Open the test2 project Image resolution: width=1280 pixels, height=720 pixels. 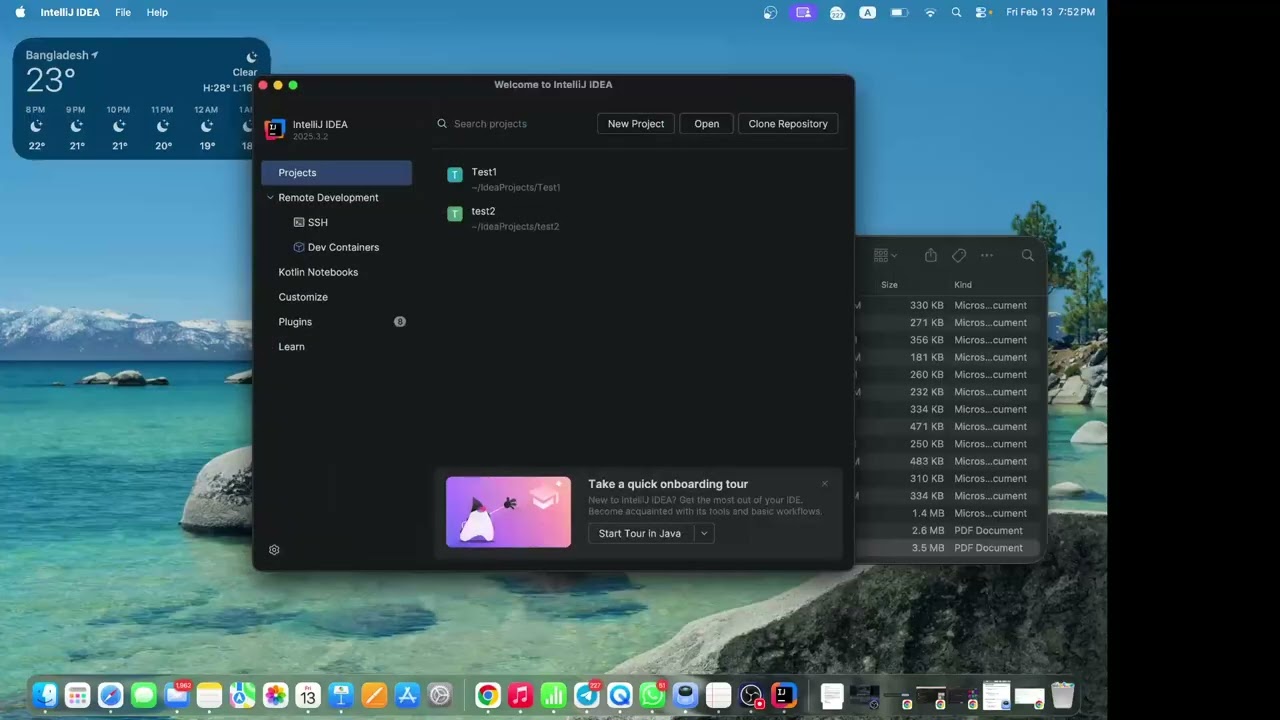point(638,218)
